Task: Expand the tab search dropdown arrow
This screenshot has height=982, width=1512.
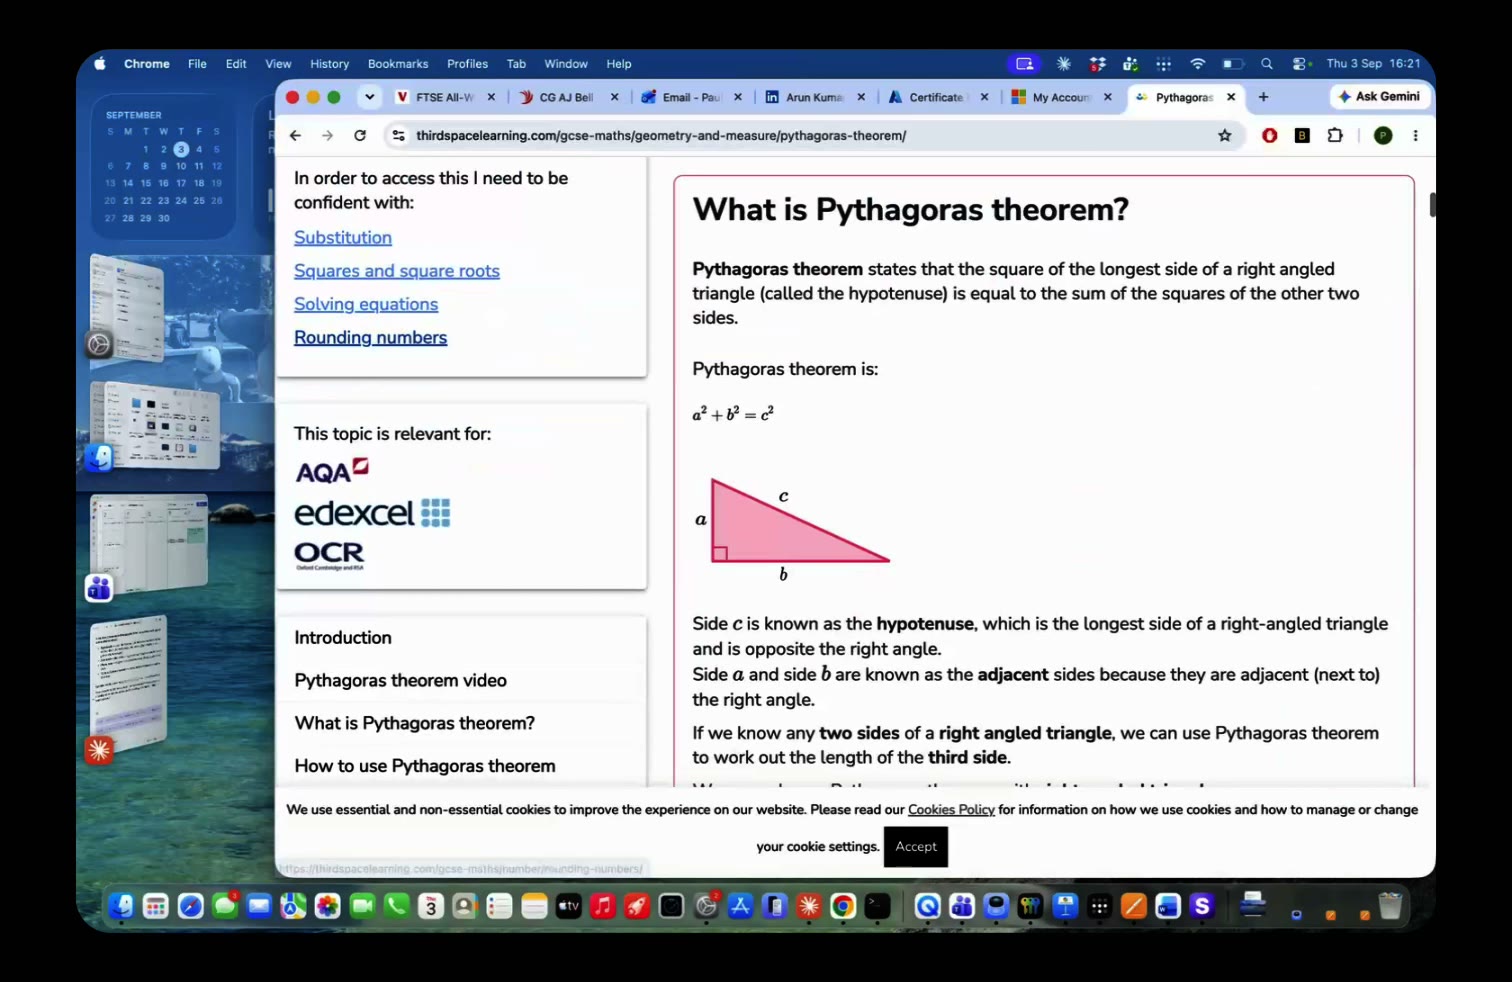Action: pyautogui.click(x=370, y=97)
